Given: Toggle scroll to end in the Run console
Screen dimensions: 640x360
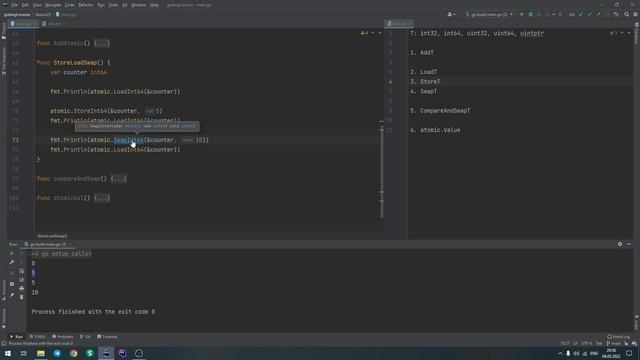Looking at the screenshot, I should click(x=22, y=280).
